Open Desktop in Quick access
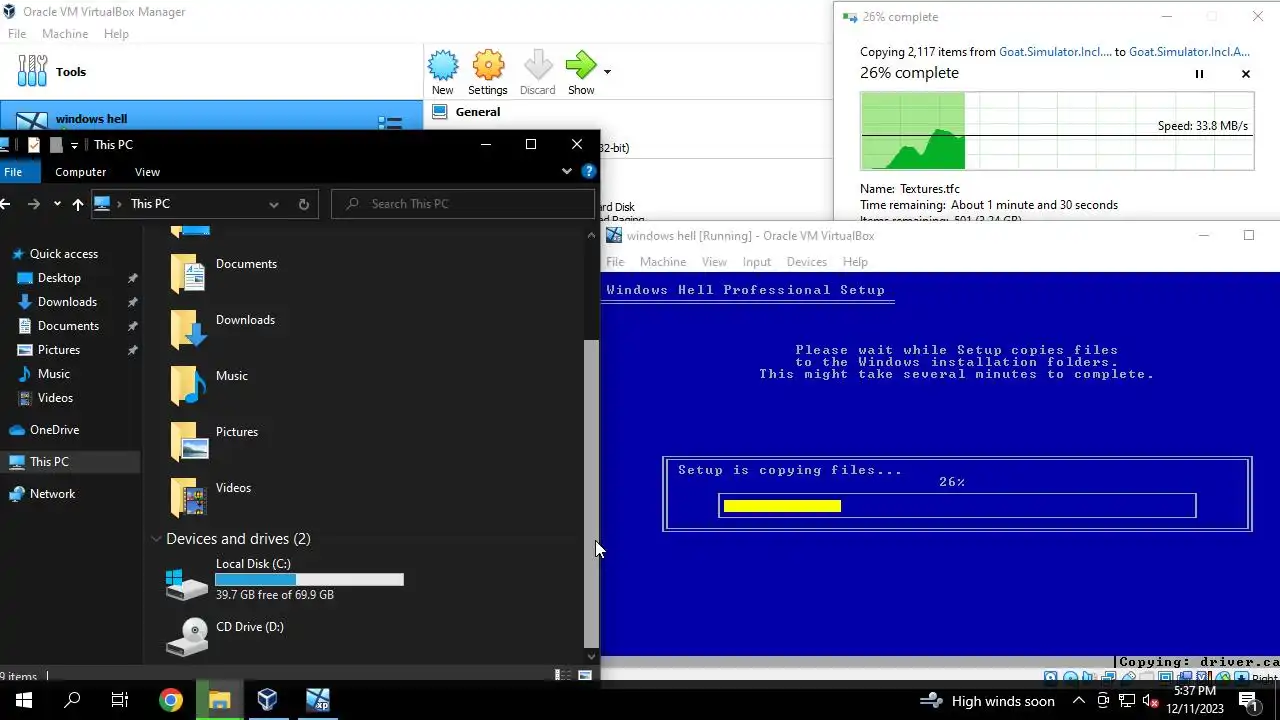This screenshot has width=1280, height=720. (59, 278)
